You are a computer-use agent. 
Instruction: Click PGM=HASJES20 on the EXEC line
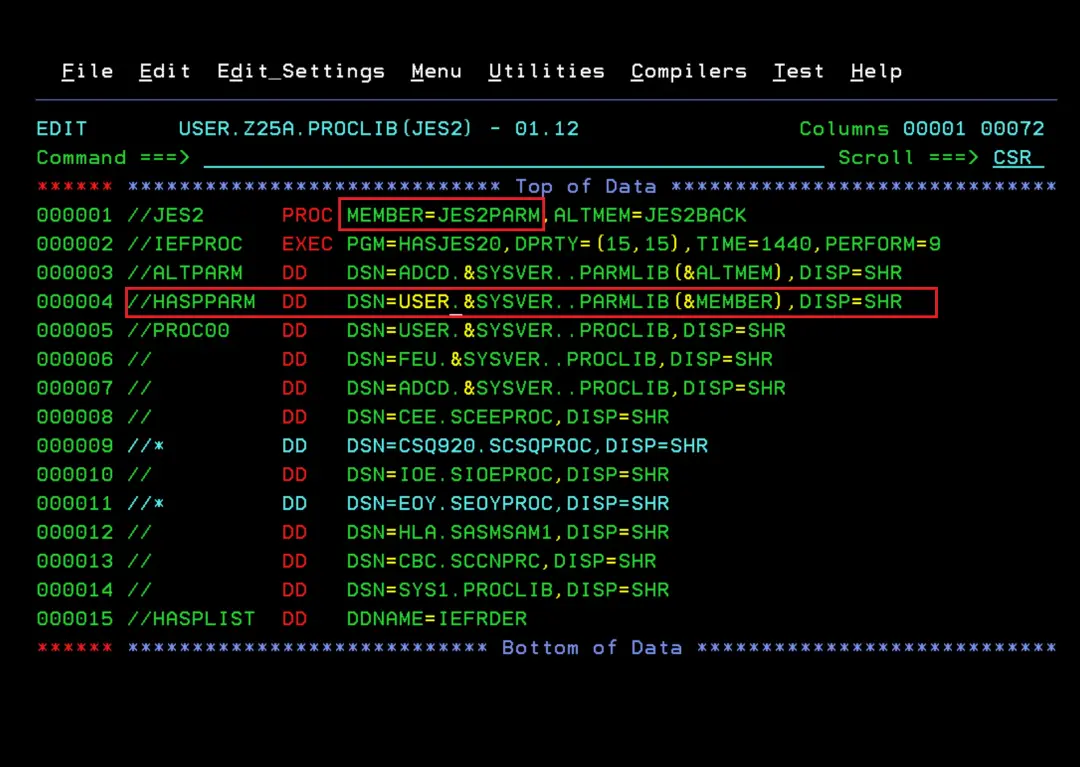pos(424,244)
